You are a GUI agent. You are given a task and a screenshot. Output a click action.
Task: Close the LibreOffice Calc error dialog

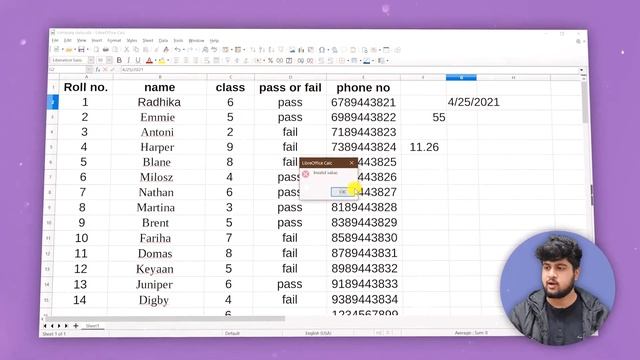[351, 163]
